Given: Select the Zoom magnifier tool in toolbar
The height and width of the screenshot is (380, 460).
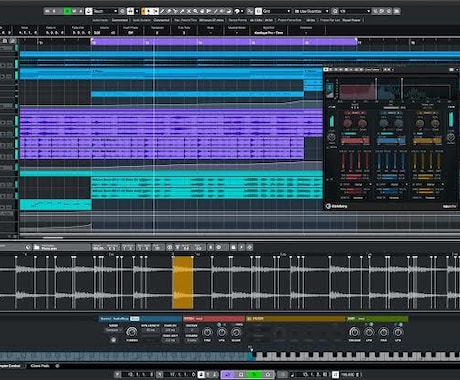Looking at the screenshot, I should point(196,11).
